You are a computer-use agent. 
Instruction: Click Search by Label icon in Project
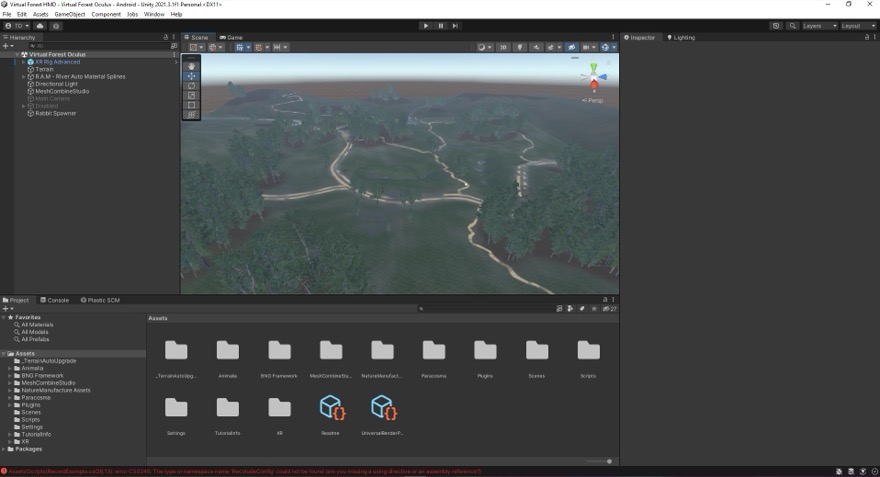582,309
